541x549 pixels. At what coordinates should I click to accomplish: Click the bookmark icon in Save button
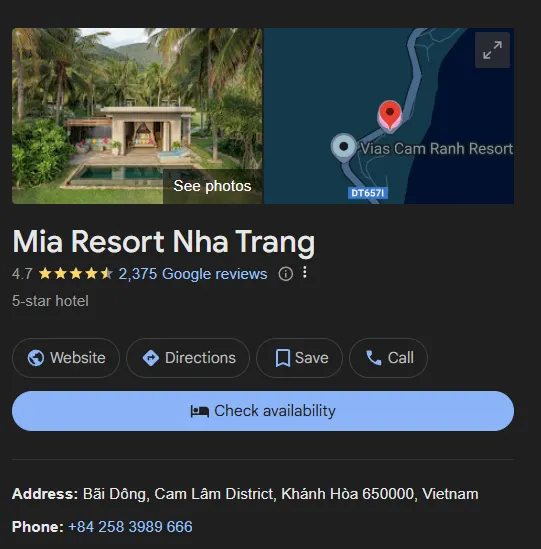(x=283, y=358)
